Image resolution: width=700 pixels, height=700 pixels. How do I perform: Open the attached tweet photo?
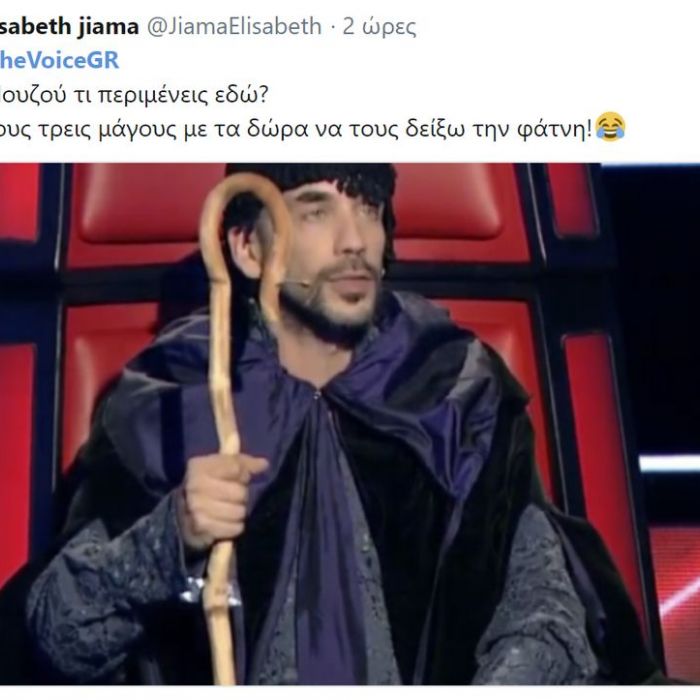point(350,424)
